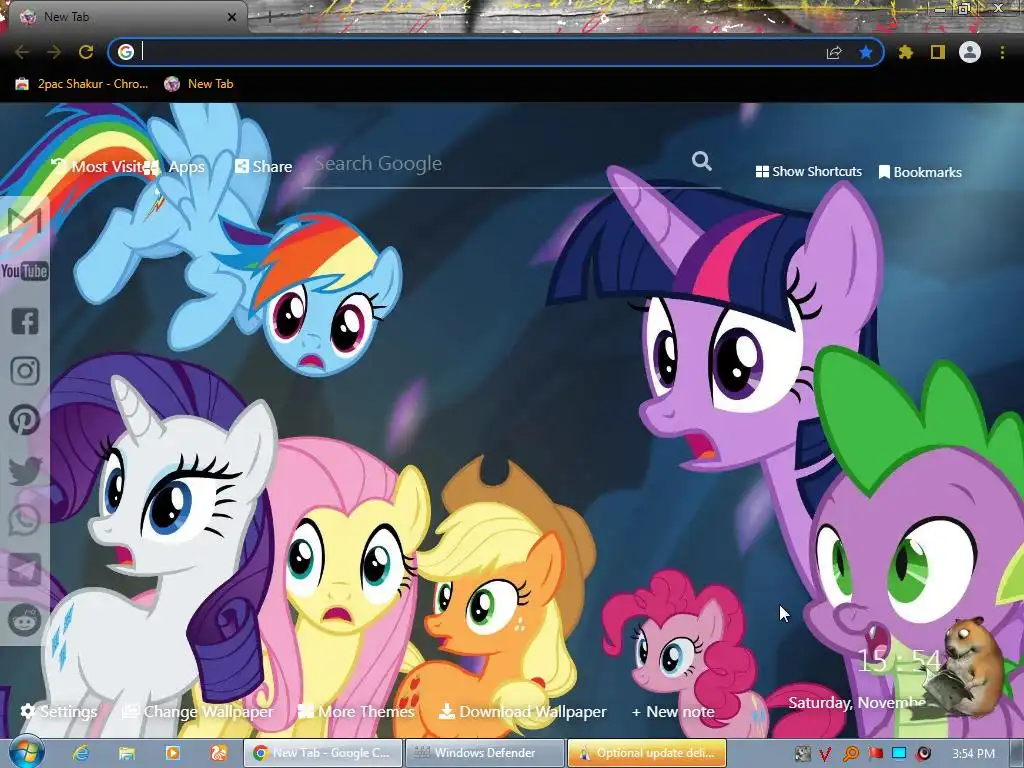The image size is (1024, 768).
Task: Reload the current page
Action: [86, 52]
